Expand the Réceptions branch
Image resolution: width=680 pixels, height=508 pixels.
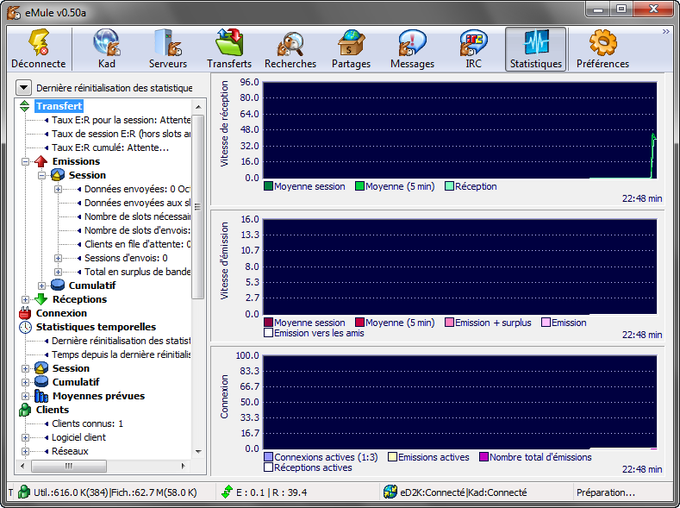[x=25, y=300]
